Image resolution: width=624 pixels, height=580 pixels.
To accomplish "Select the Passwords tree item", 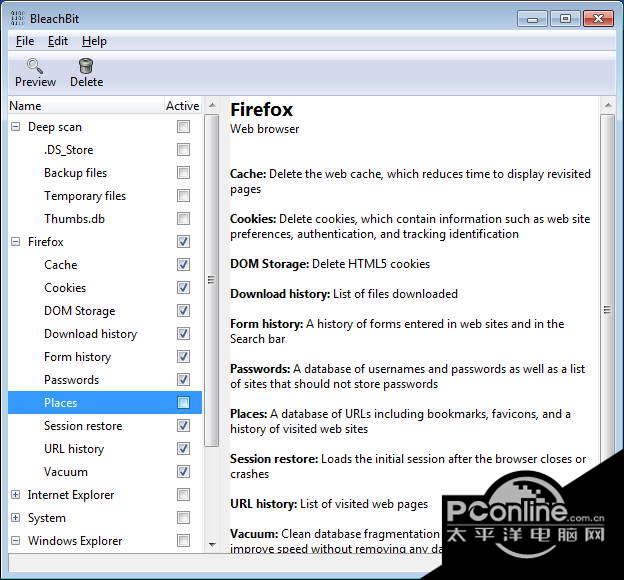I will point(71,380).
